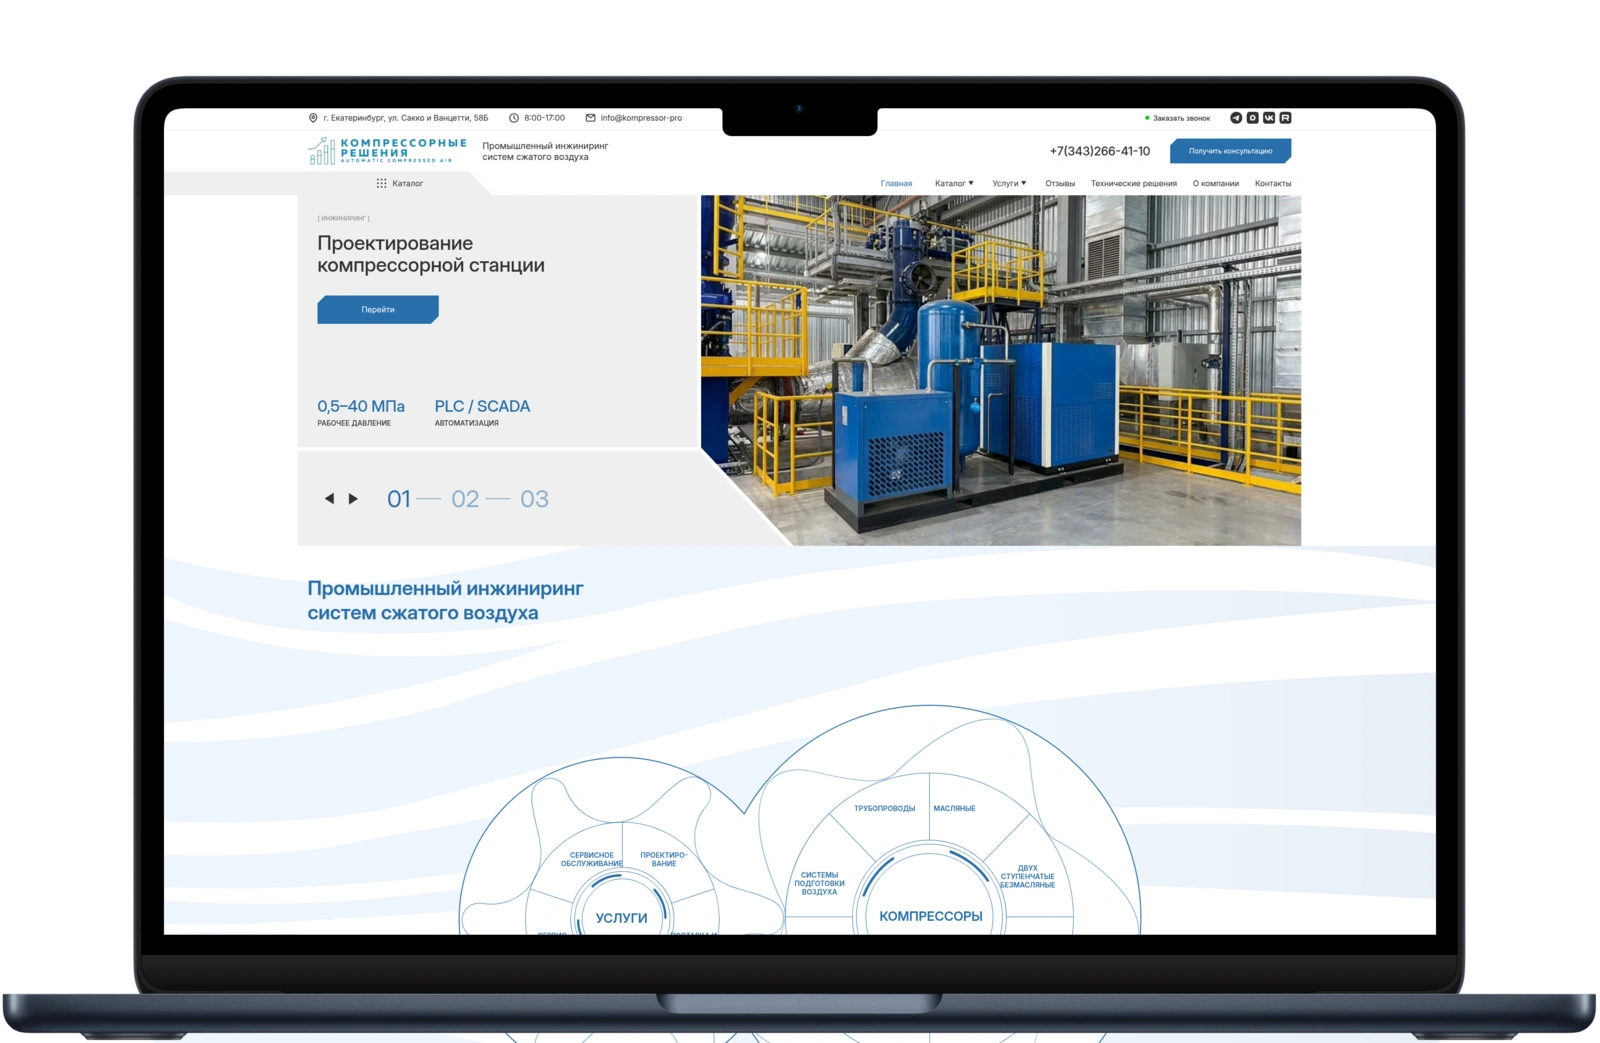This screenshot has height=1043, width=1600.
Task: Select Двухступенчатые безмасляные segment
Action: tap(1027, 877)
